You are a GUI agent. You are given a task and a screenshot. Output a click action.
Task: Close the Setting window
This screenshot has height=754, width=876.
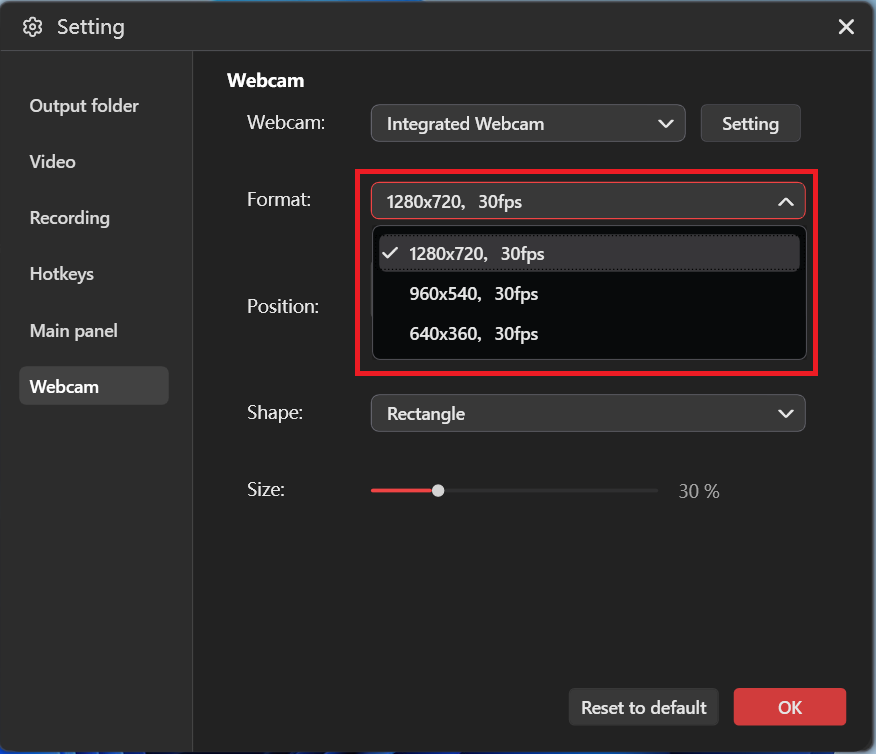click(x=846, y=27)
